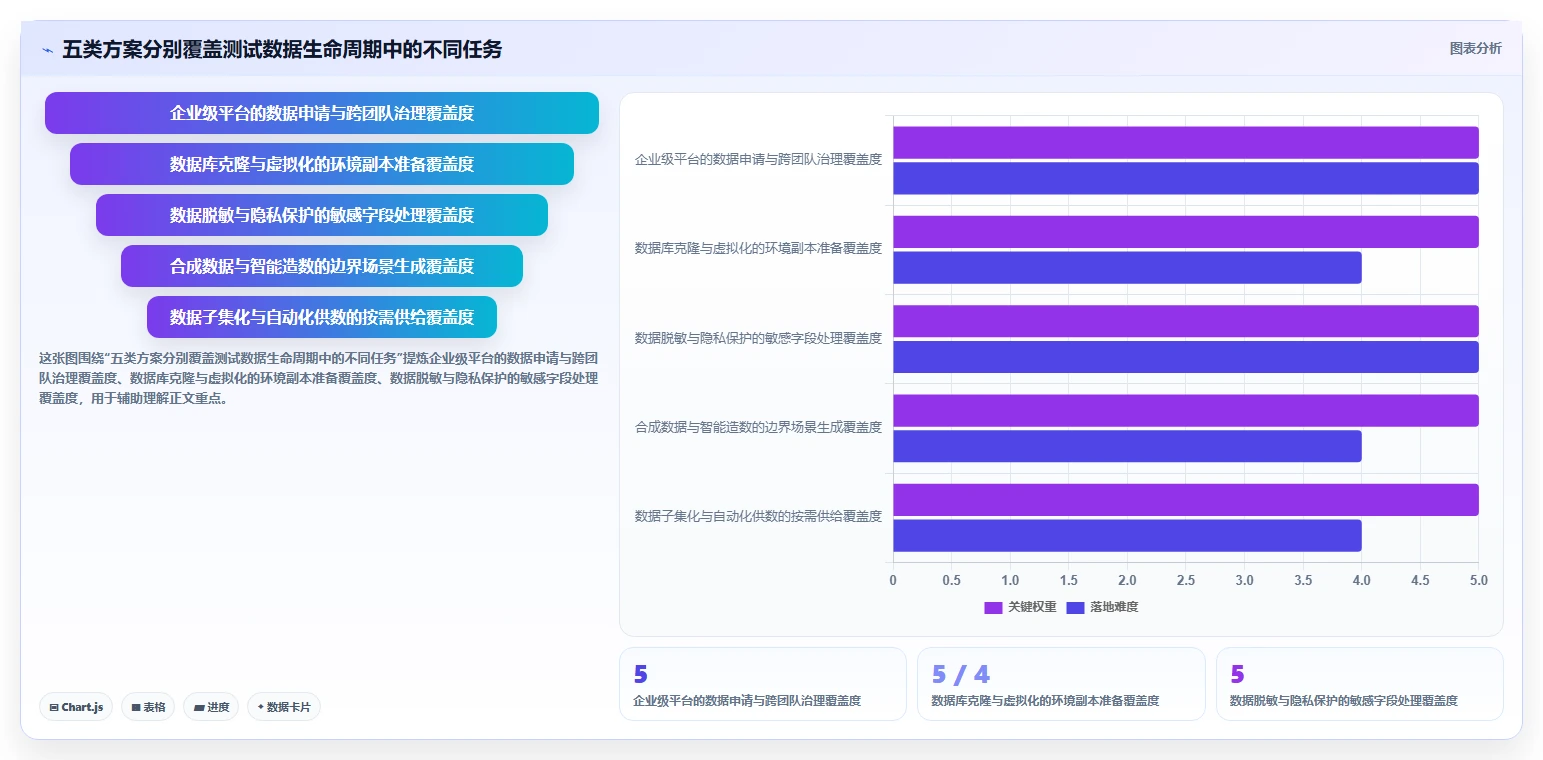Click the 关键权重 bar for 数据子集化与自动化供数
This screenshot has width=1543, height=760.
[x=1186, y=500]
